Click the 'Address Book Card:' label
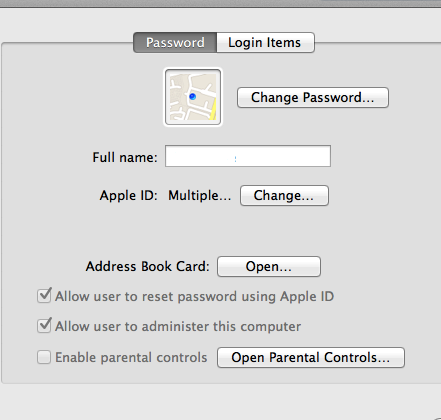441x420 pixels. pos(147,266)
